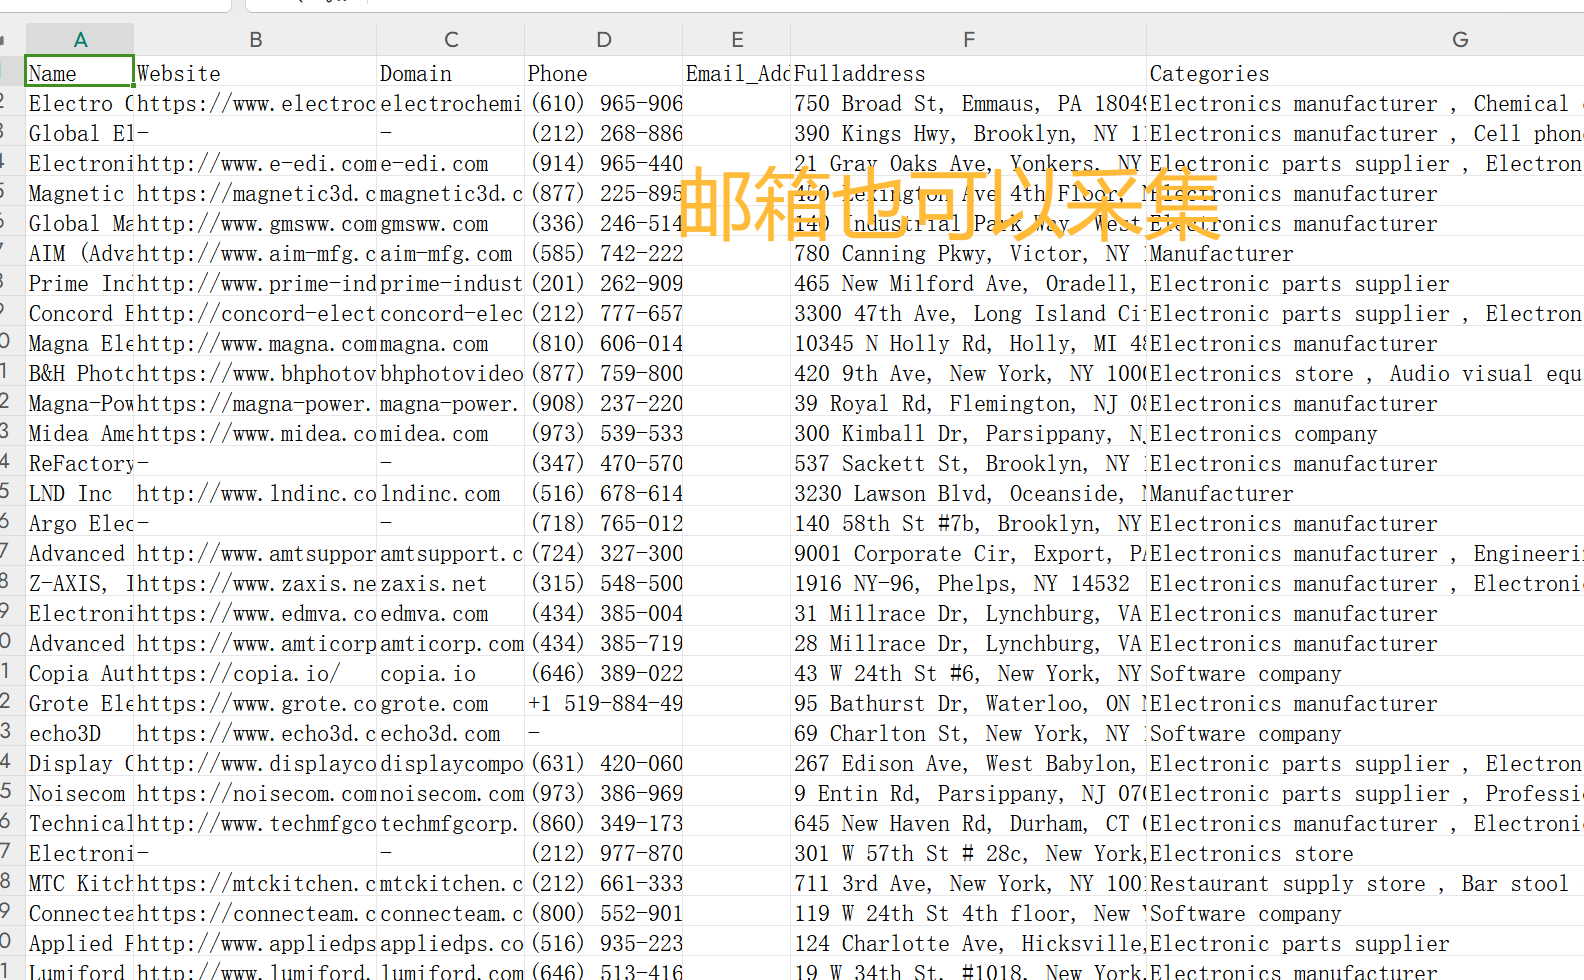
Task: Click the "Name" header cell
Action: (80, 73)
